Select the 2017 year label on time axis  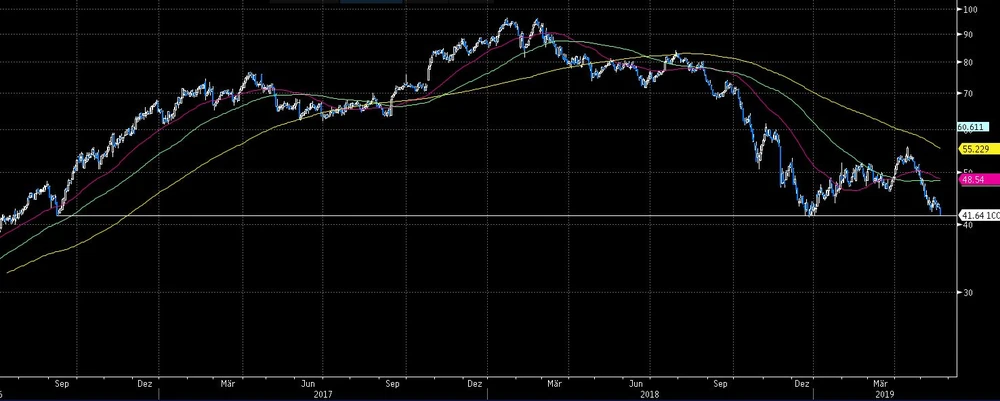point(322,394)
